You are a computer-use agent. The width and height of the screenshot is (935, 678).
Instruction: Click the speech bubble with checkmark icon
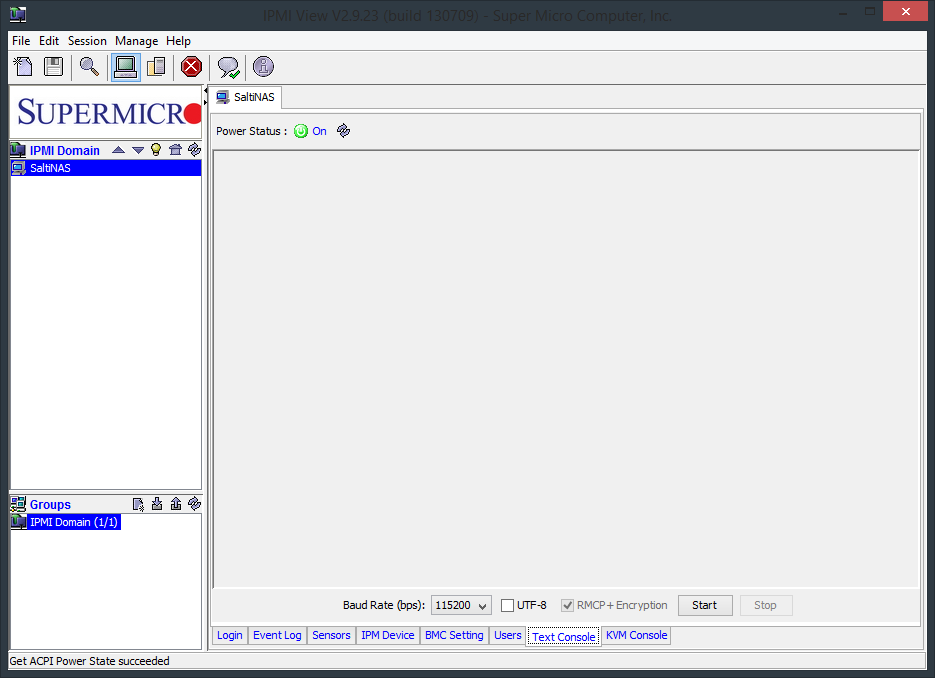[x=228, y=67]
